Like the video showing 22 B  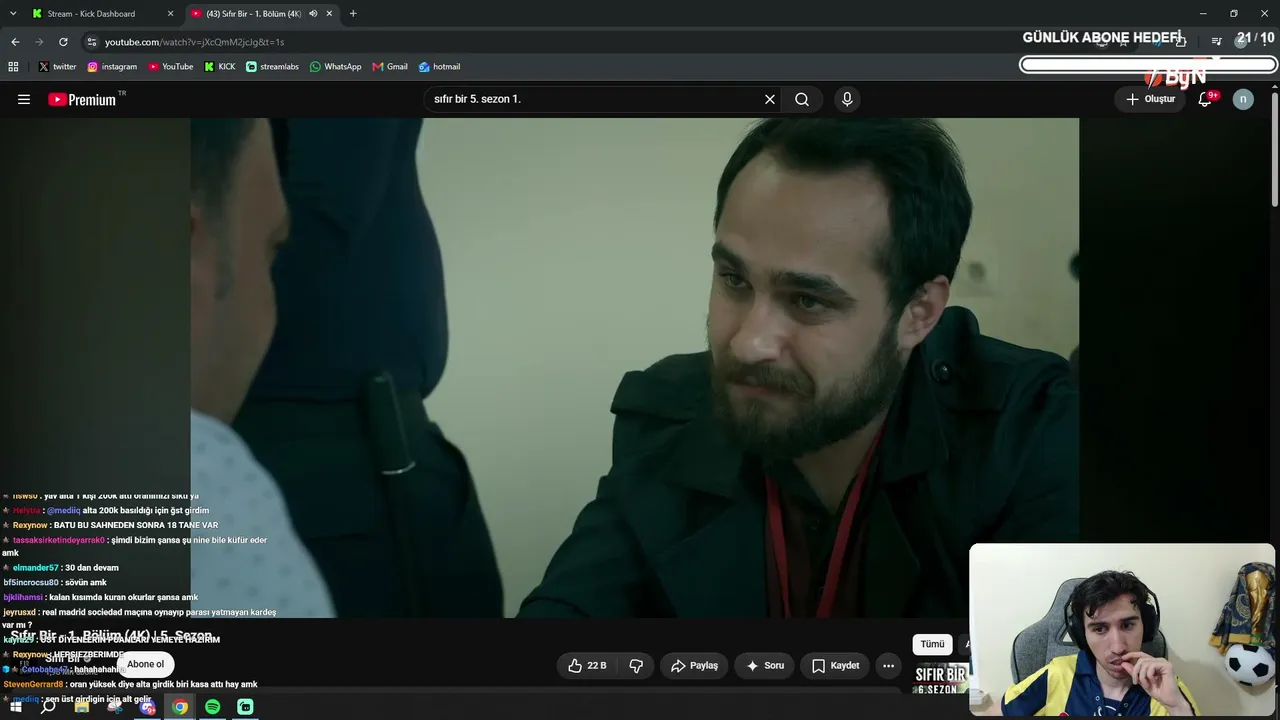pos(588,665)
